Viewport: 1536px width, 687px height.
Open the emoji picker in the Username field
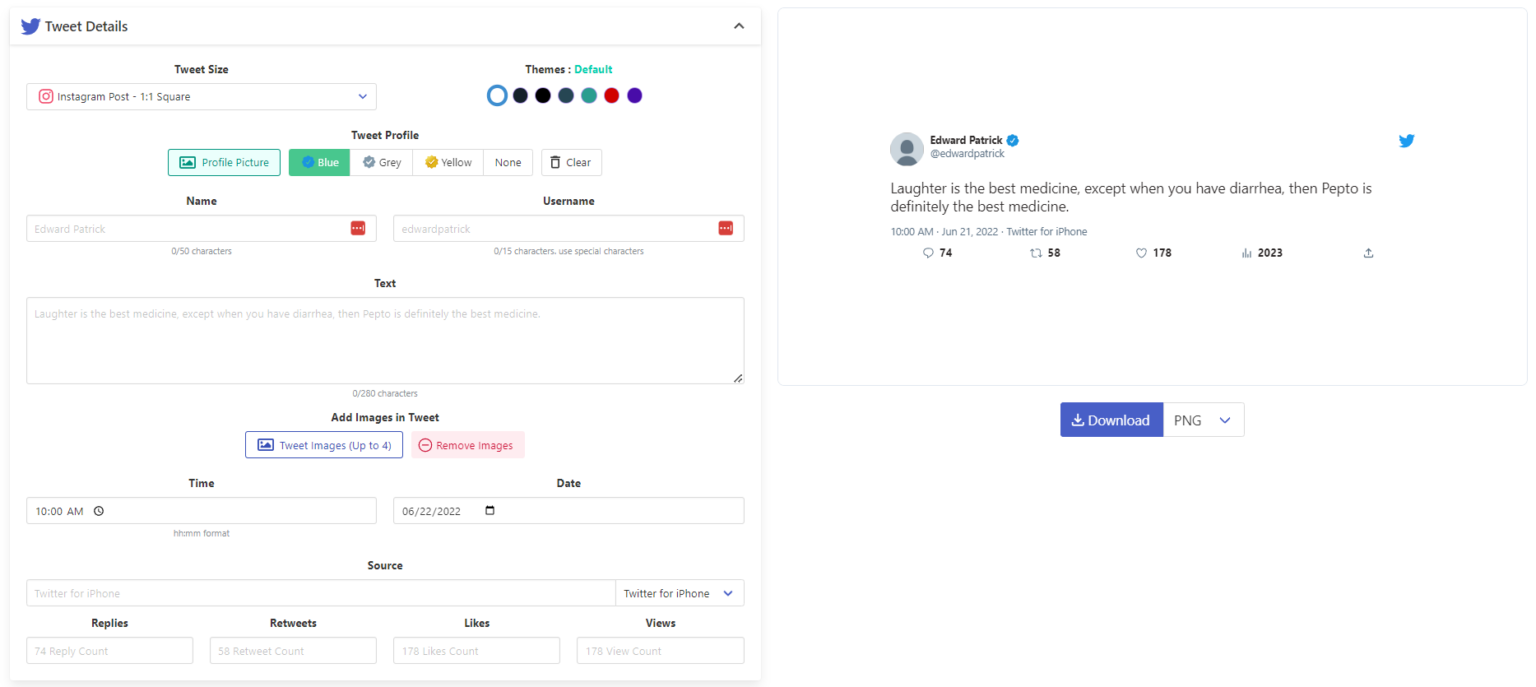726,228
